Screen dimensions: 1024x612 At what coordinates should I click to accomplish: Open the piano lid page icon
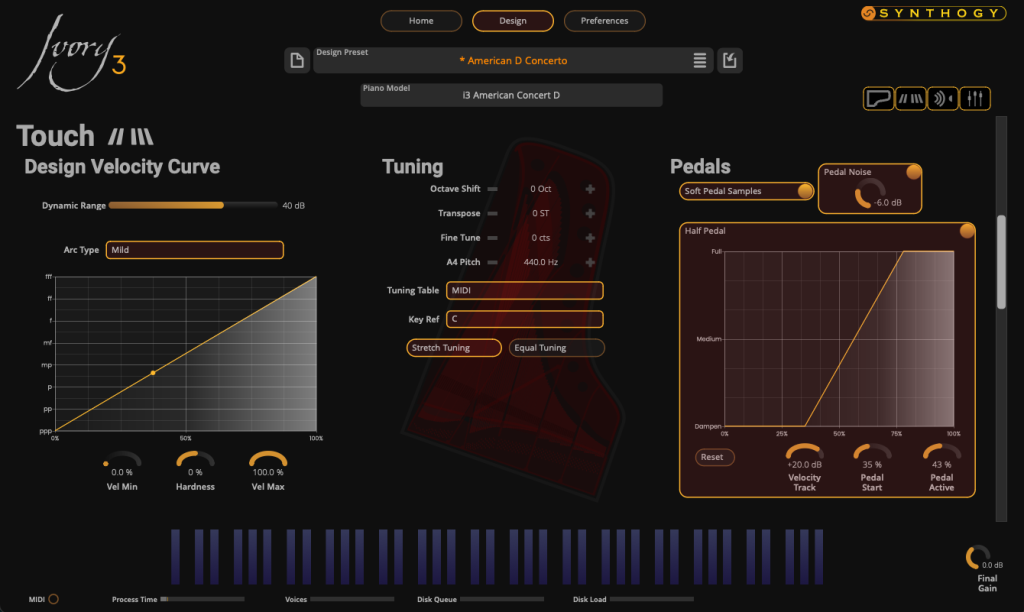tap(878, 99)
